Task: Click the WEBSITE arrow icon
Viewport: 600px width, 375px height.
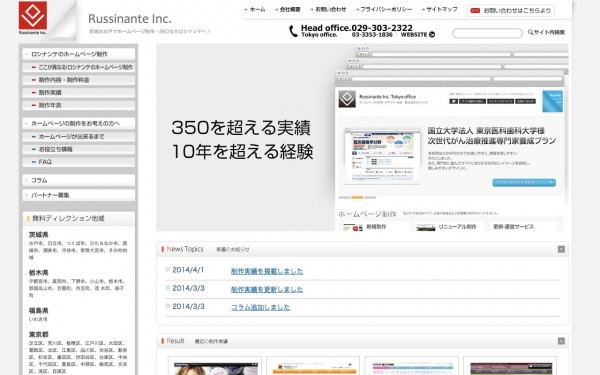Action: coord(432,34)
